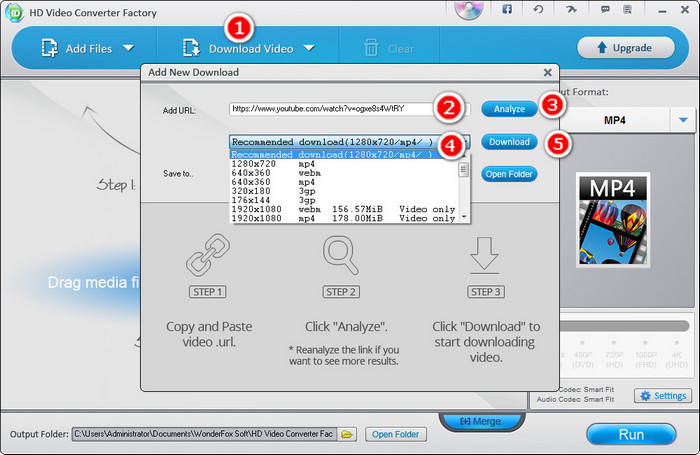Click the bottom Open Folder button

(x=396, y=434)
